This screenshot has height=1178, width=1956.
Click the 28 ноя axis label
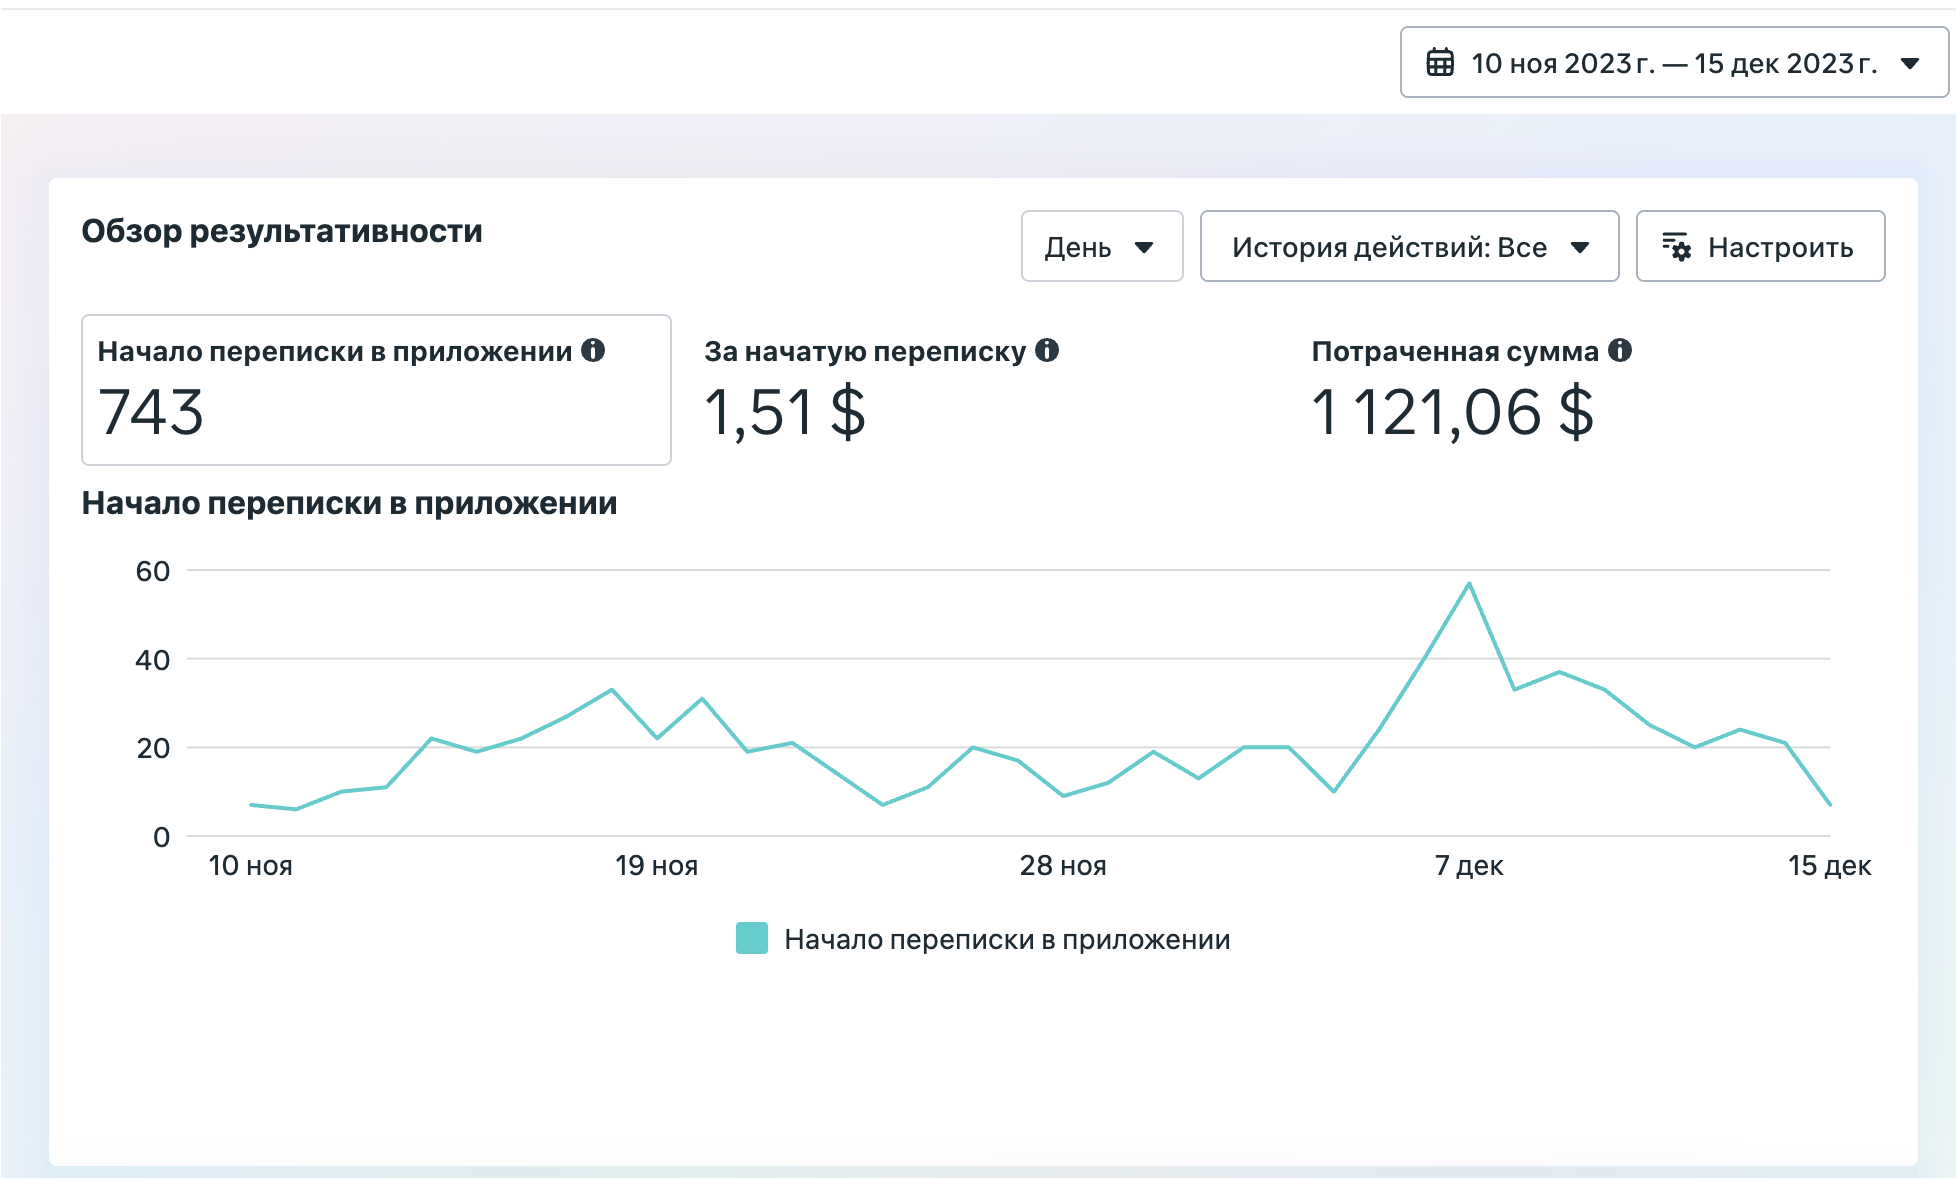coord(1063,866)
